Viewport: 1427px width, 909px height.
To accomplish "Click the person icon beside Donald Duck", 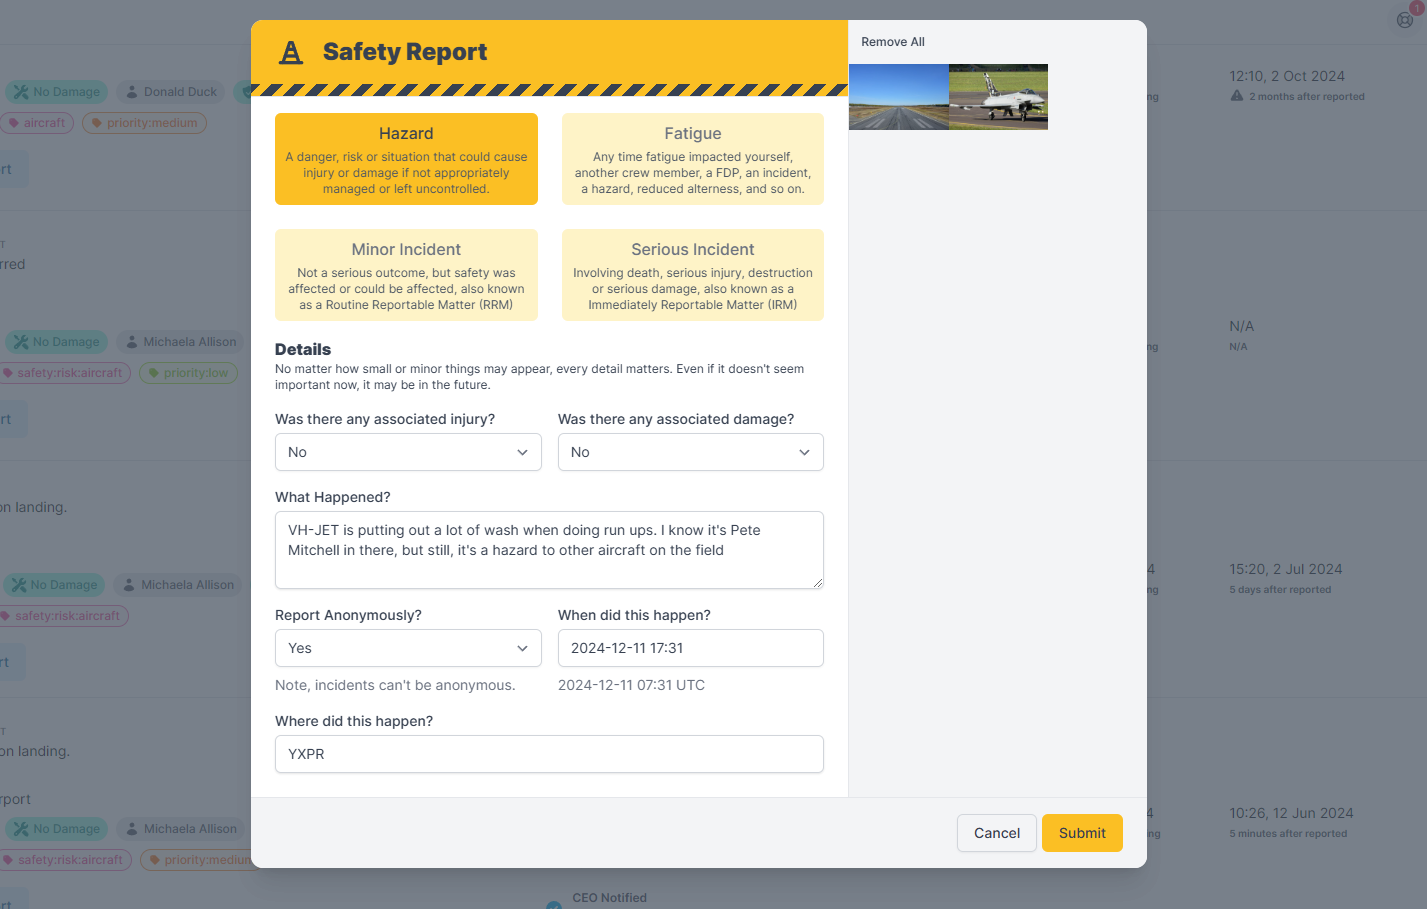I will coord(131,92).
